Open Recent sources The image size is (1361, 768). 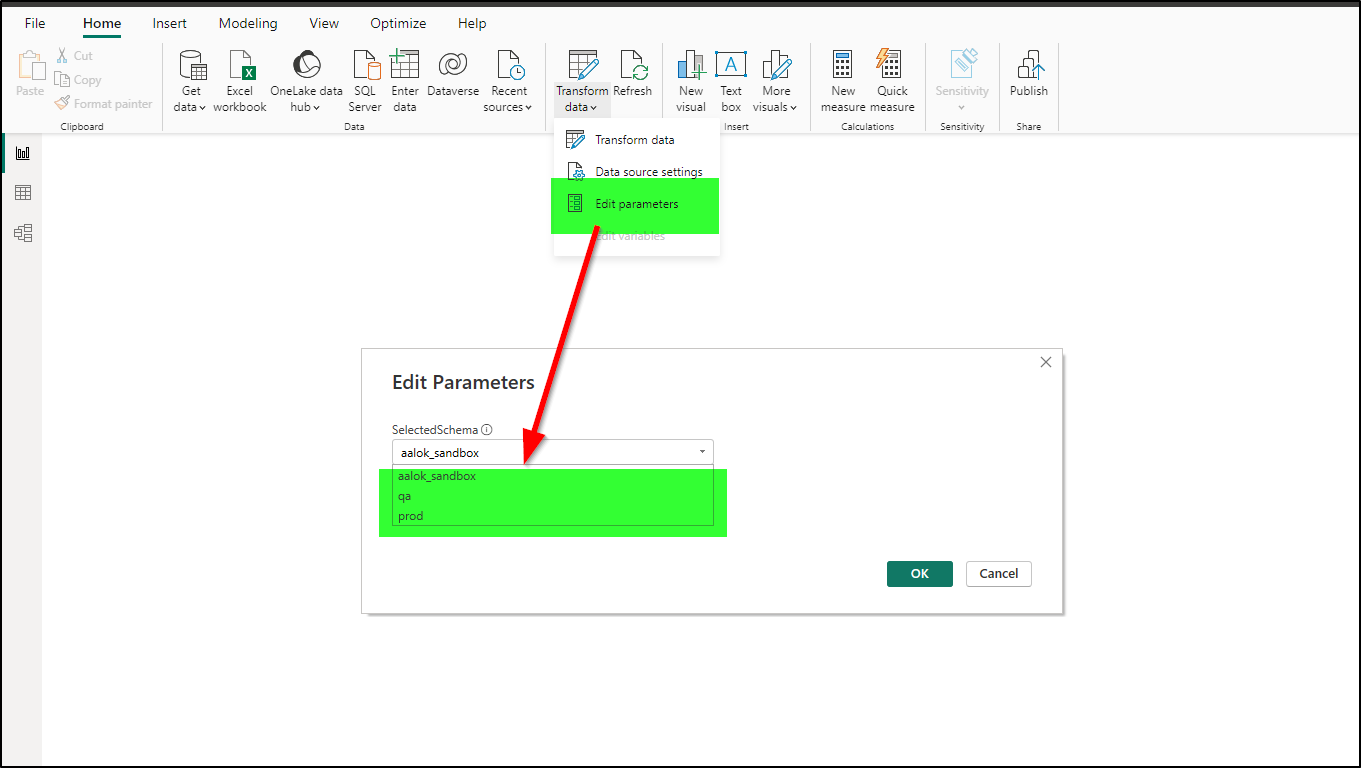pos(508,80)
